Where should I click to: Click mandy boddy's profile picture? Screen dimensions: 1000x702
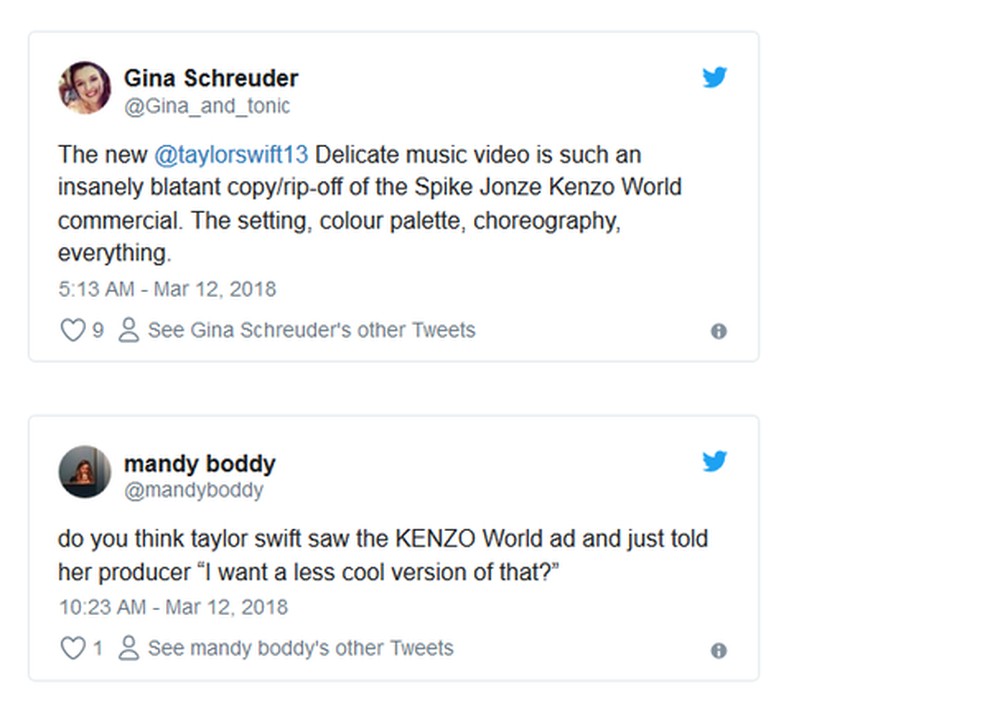click(x=85, y=473)
